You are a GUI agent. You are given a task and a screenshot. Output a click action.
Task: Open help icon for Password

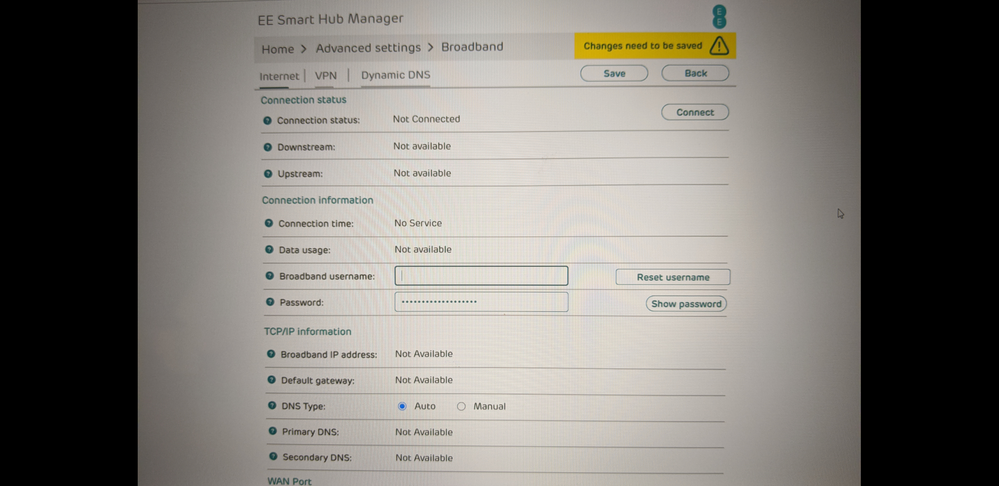(x=270, y=303)
